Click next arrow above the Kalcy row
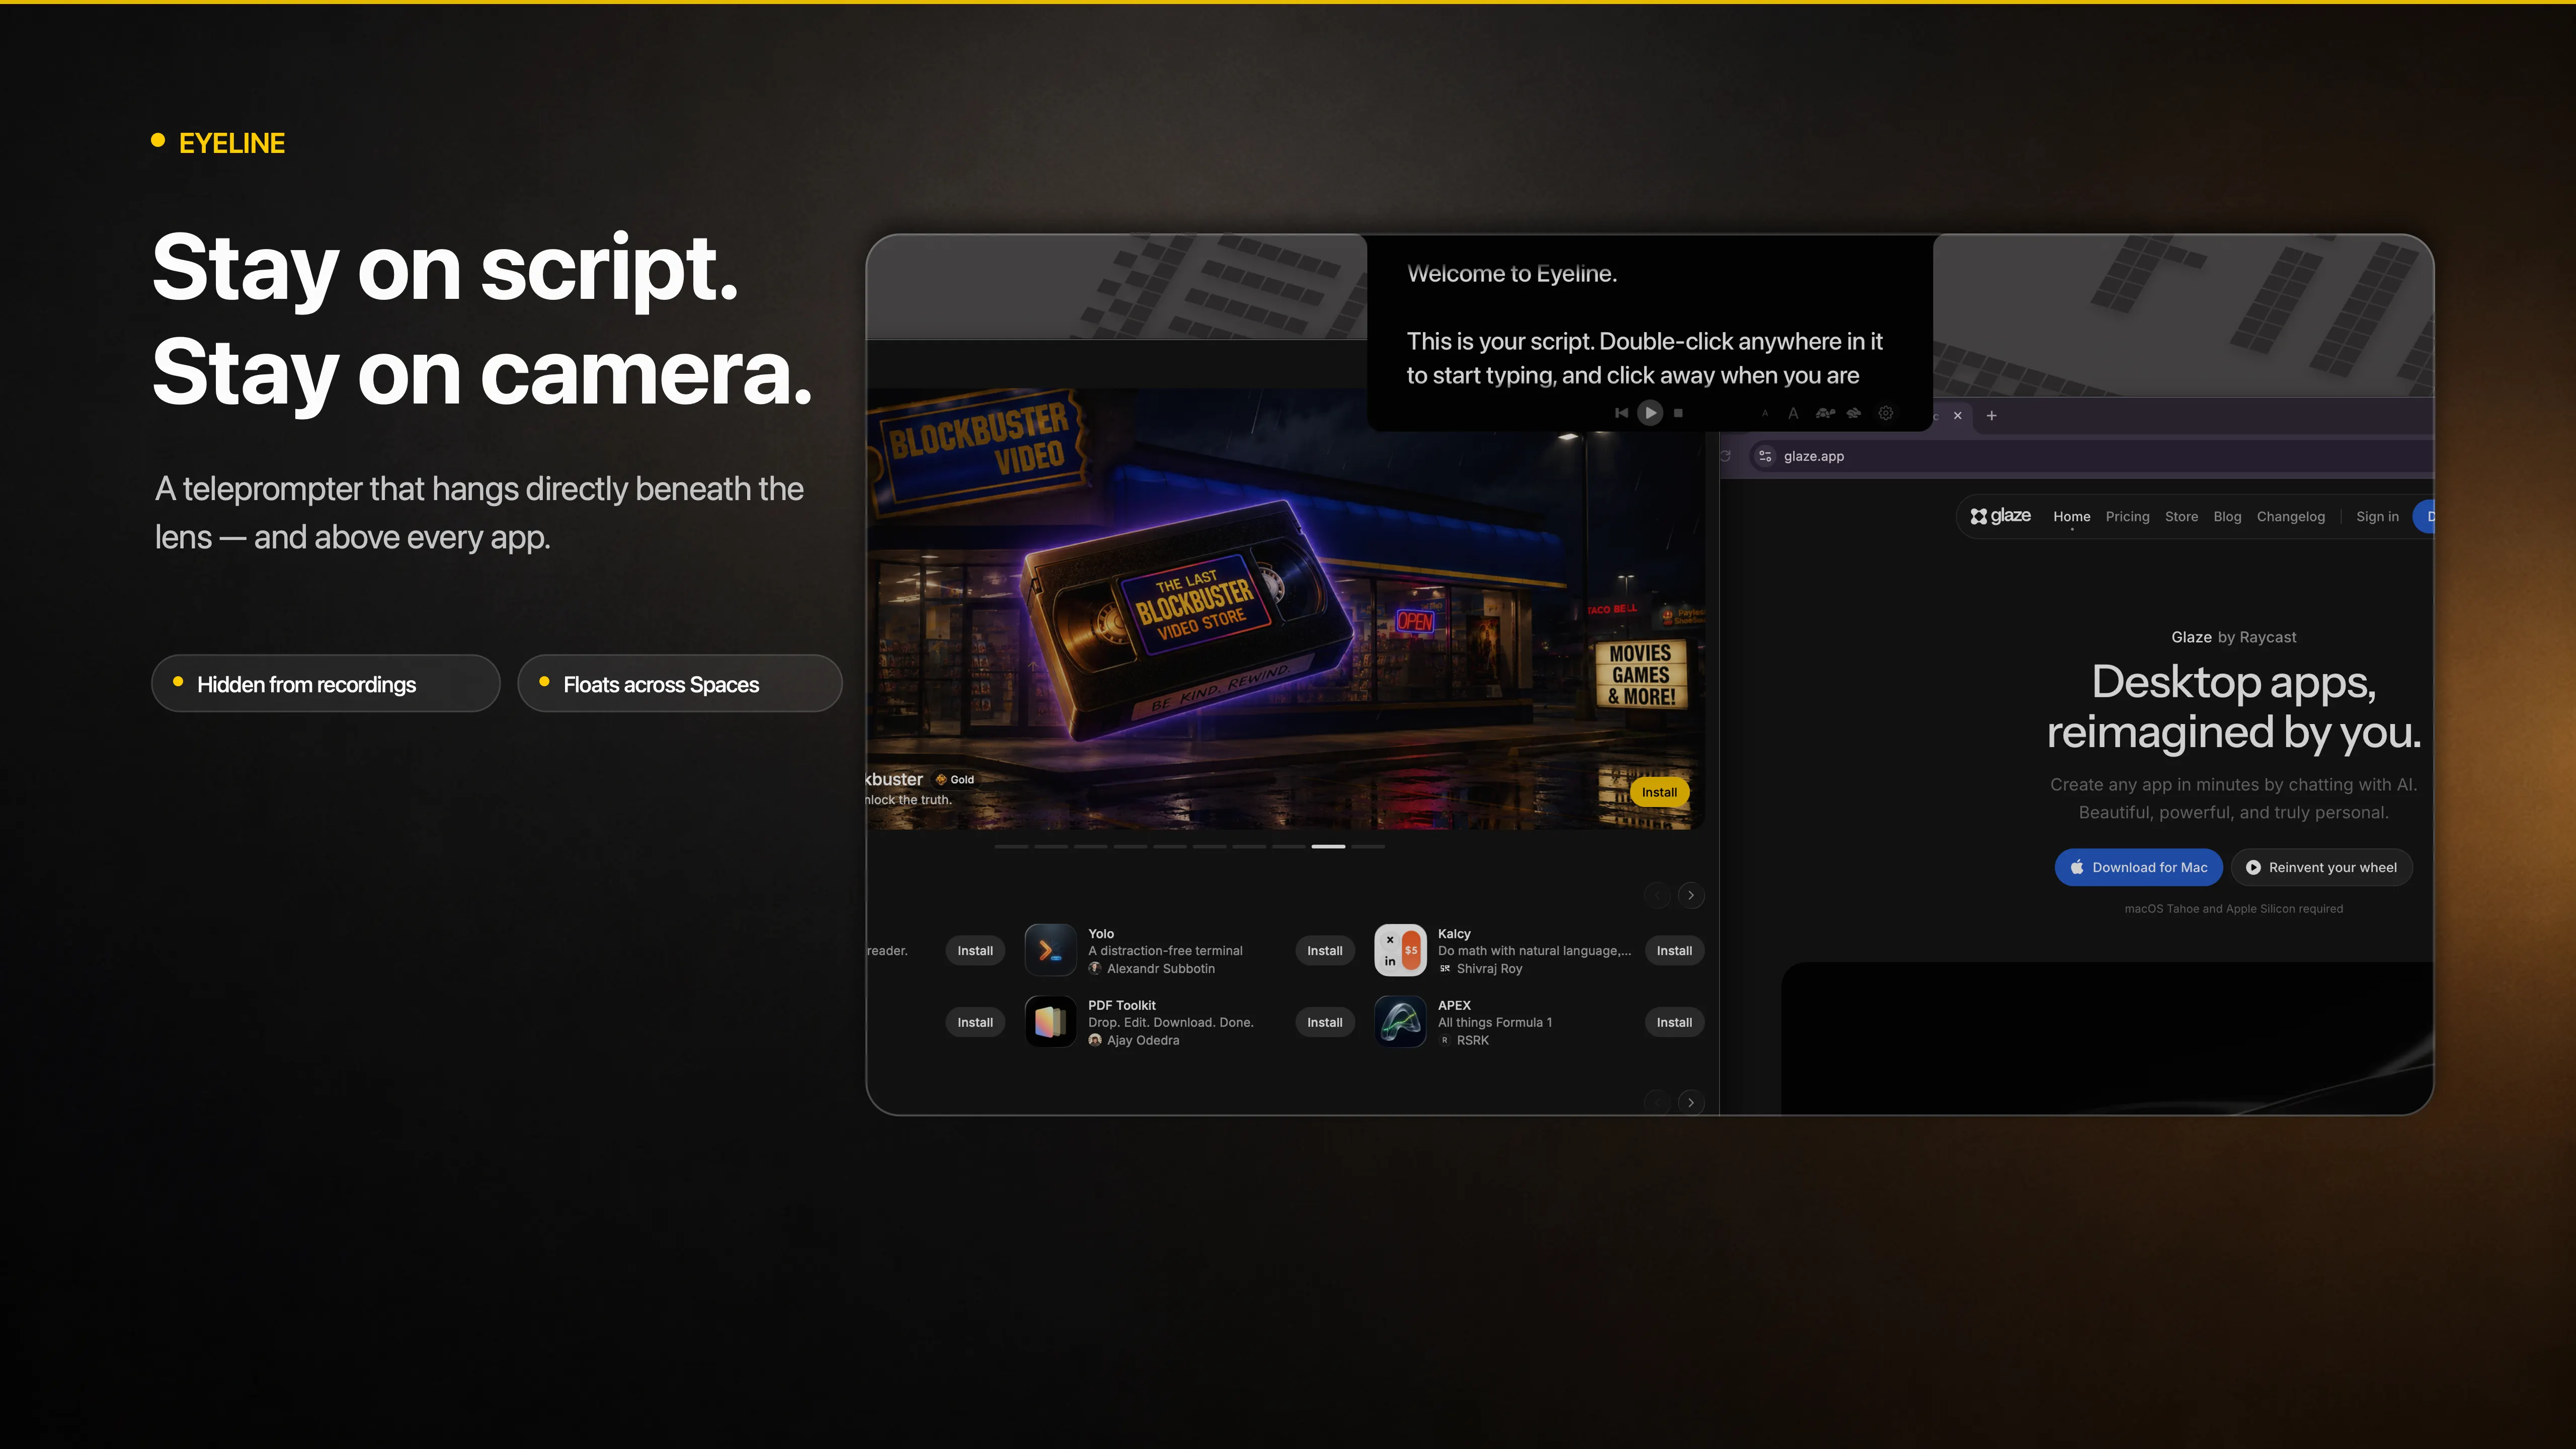 coord(1691,895)
